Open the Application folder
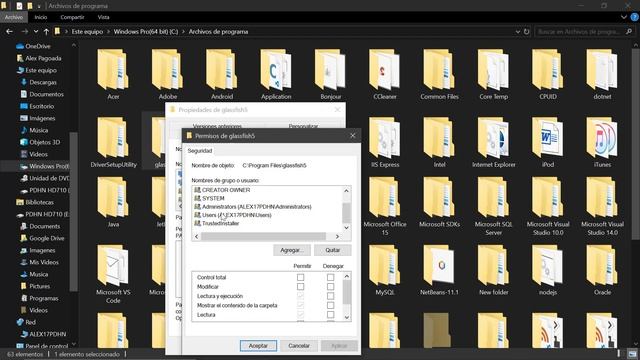The width and height of the screenshot is (640, 360). point(276,74)
